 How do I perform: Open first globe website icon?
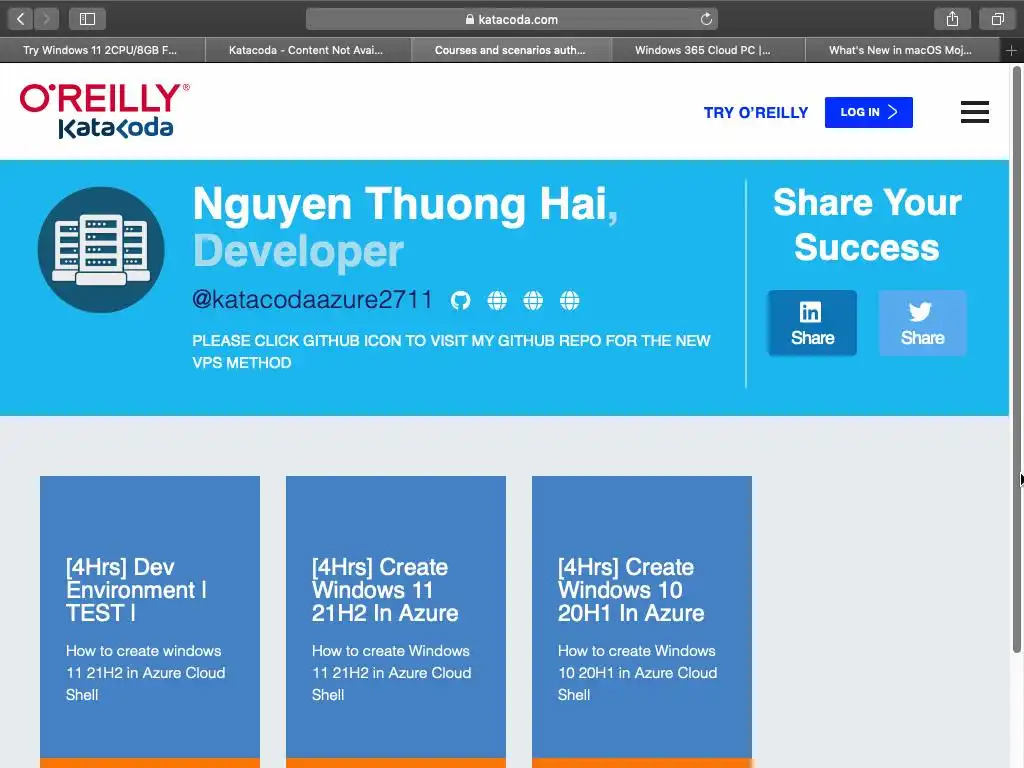coord(497,300)
